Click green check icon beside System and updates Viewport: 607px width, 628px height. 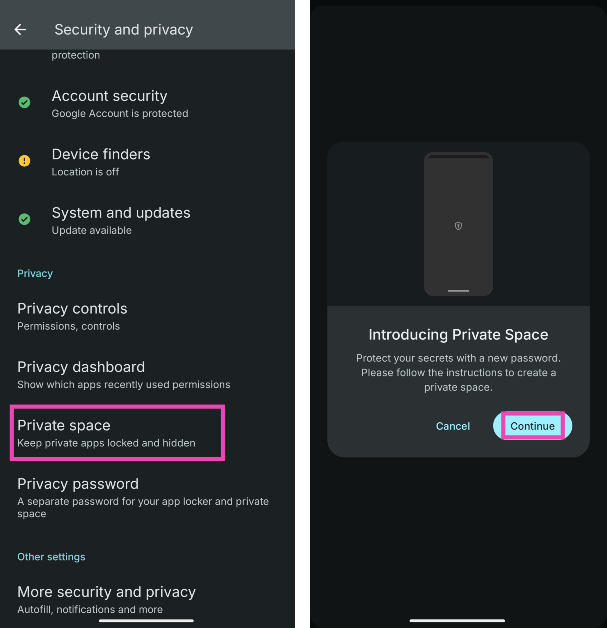[25, 219]
